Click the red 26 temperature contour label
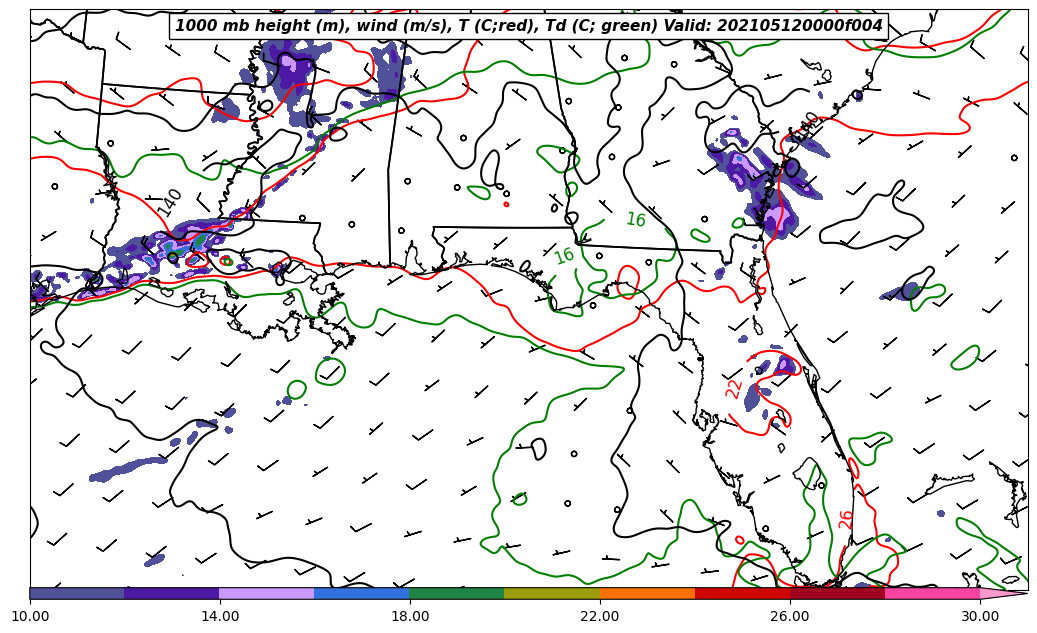Image resolution: width=1037 pixels, height=633 pixels. [846, 519]
